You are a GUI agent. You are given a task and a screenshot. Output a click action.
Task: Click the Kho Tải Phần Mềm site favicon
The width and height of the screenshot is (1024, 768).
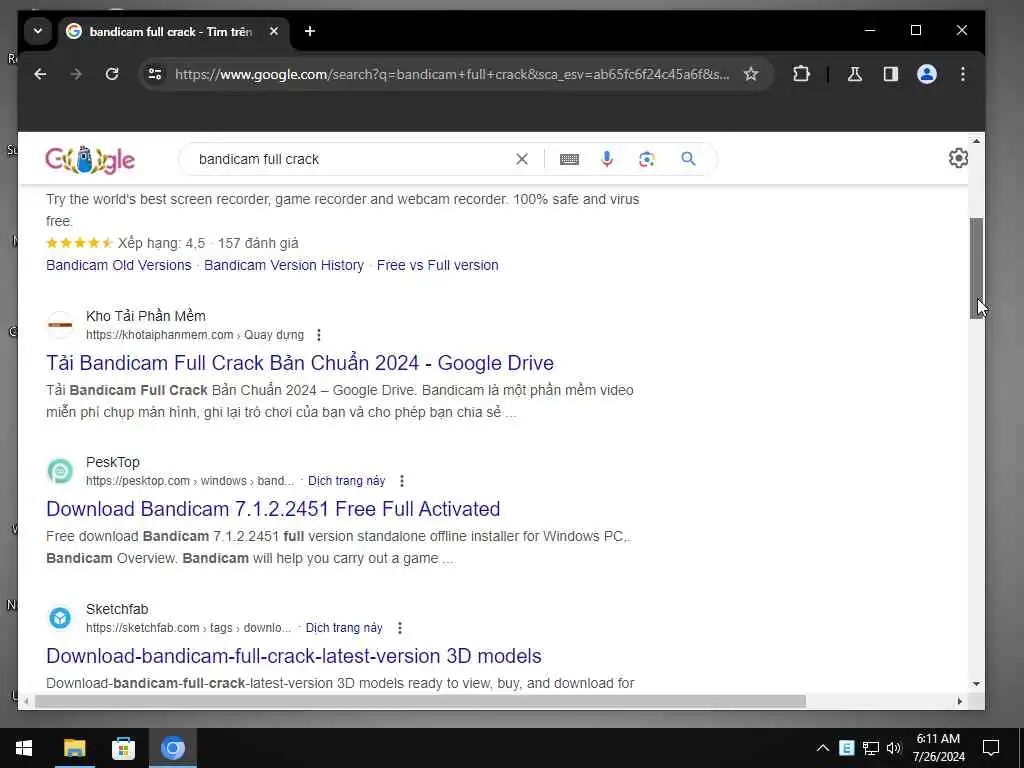[60, 325]
